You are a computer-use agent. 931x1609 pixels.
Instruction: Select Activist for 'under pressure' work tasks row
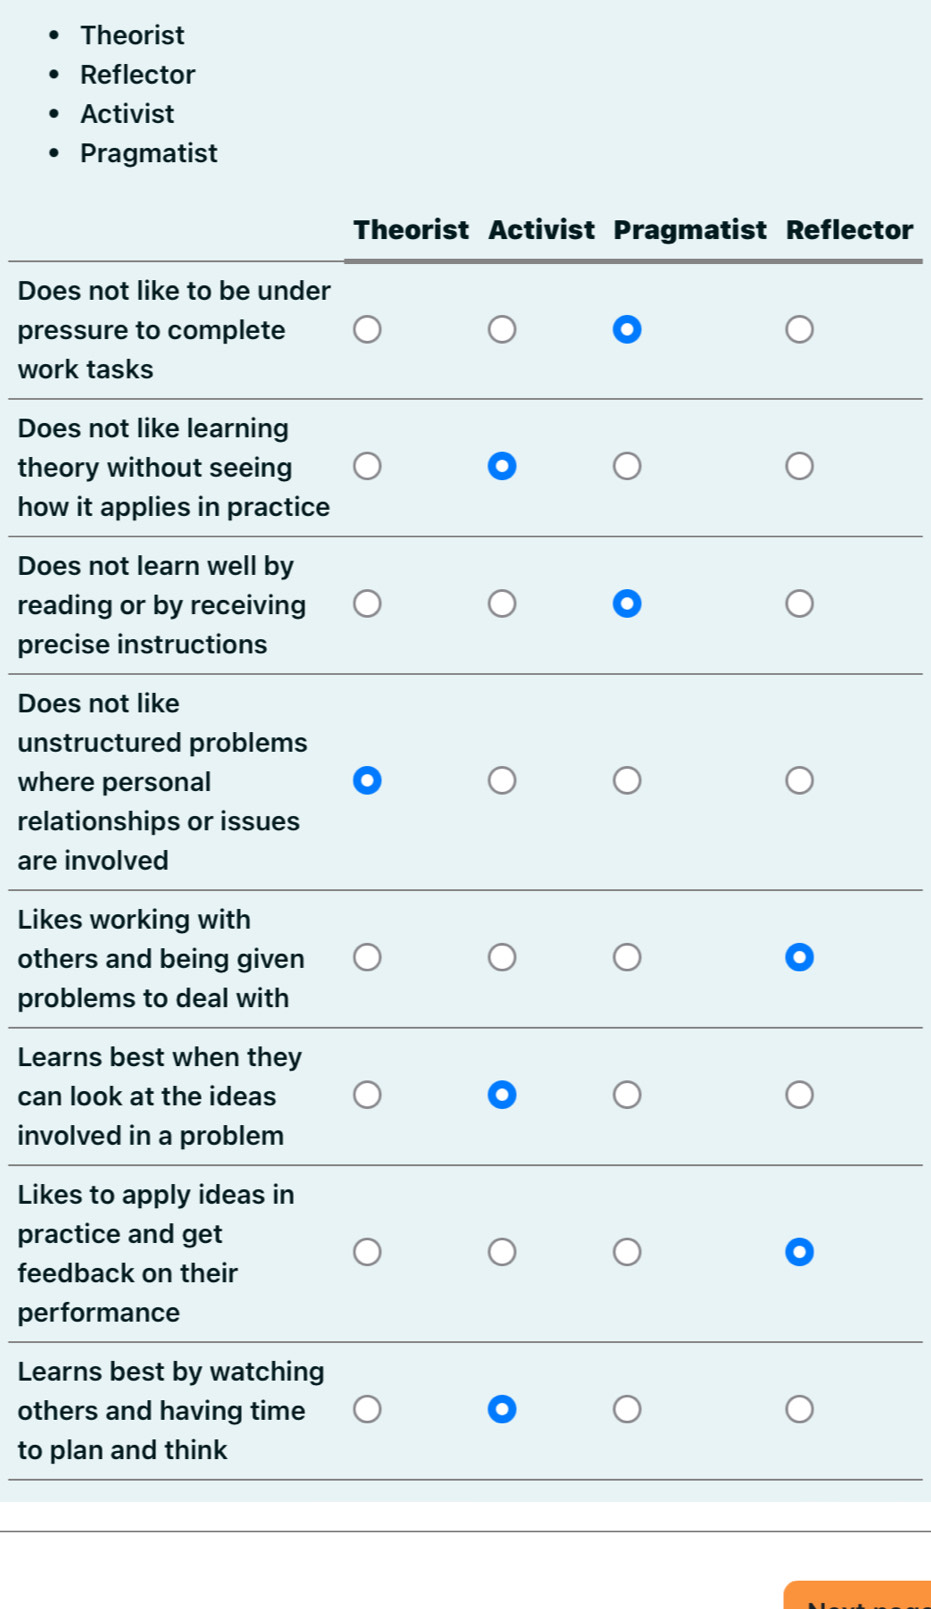pyautogui.click(x=502, y=330)
